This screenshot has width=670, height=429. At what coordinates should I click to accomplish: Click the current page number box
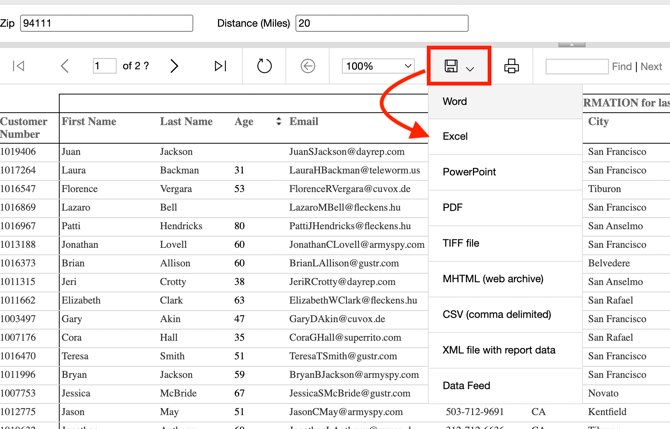pyautogui.click(x=104, y=66)
